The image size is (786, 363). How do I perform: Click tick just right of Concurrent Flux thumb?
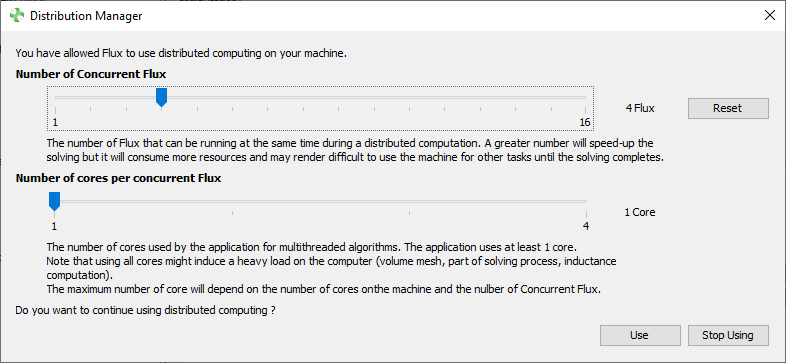point(197,109)
